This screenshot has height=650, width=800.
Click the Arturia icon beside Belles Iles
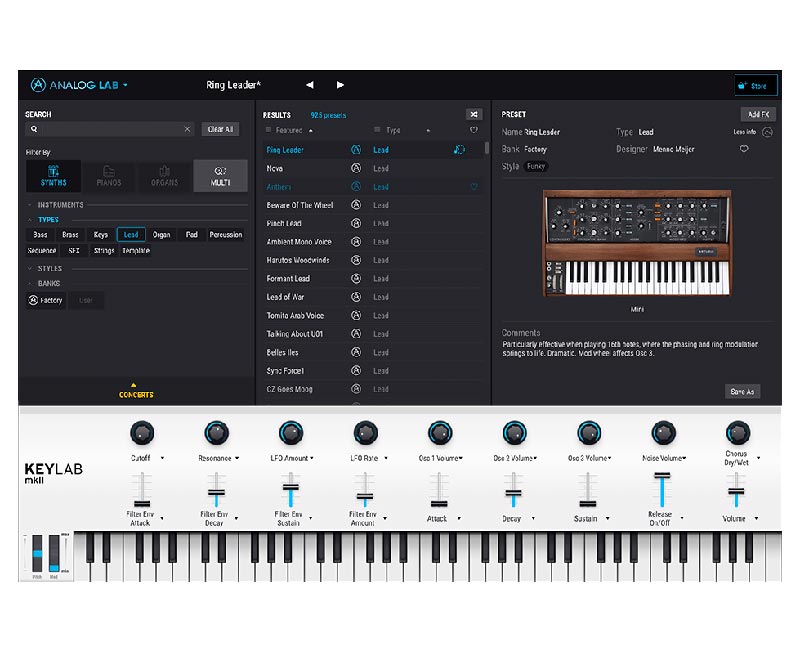tap(356, 352)
